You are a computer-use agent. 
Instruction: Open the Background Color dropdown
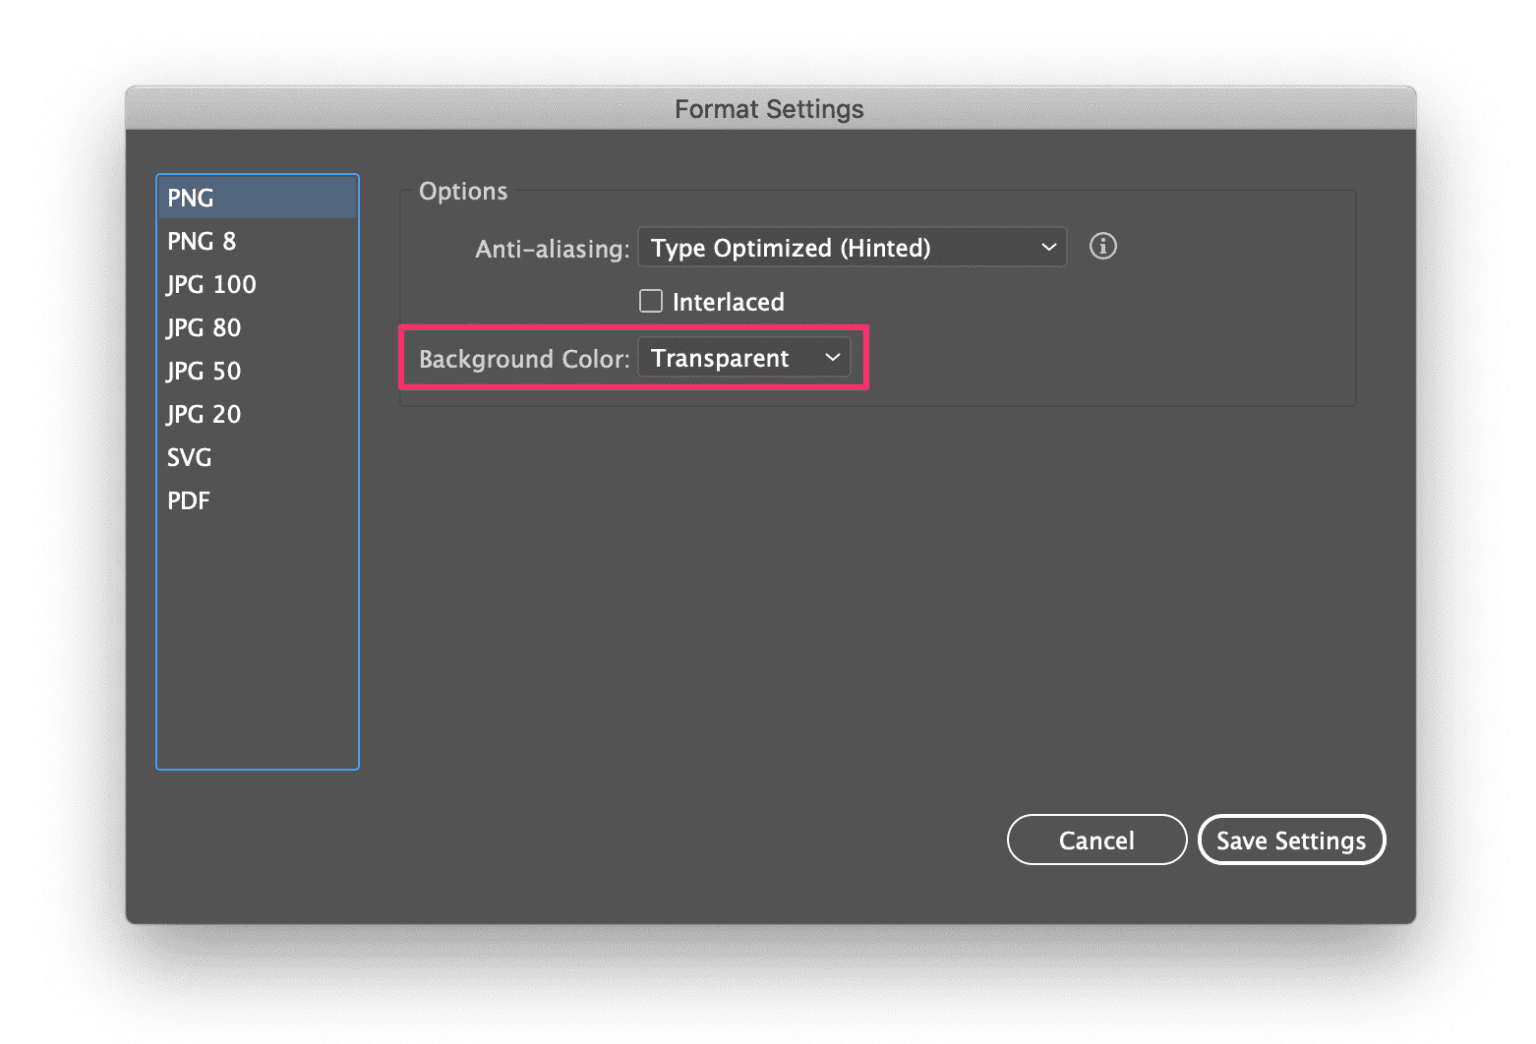[744, 358]
